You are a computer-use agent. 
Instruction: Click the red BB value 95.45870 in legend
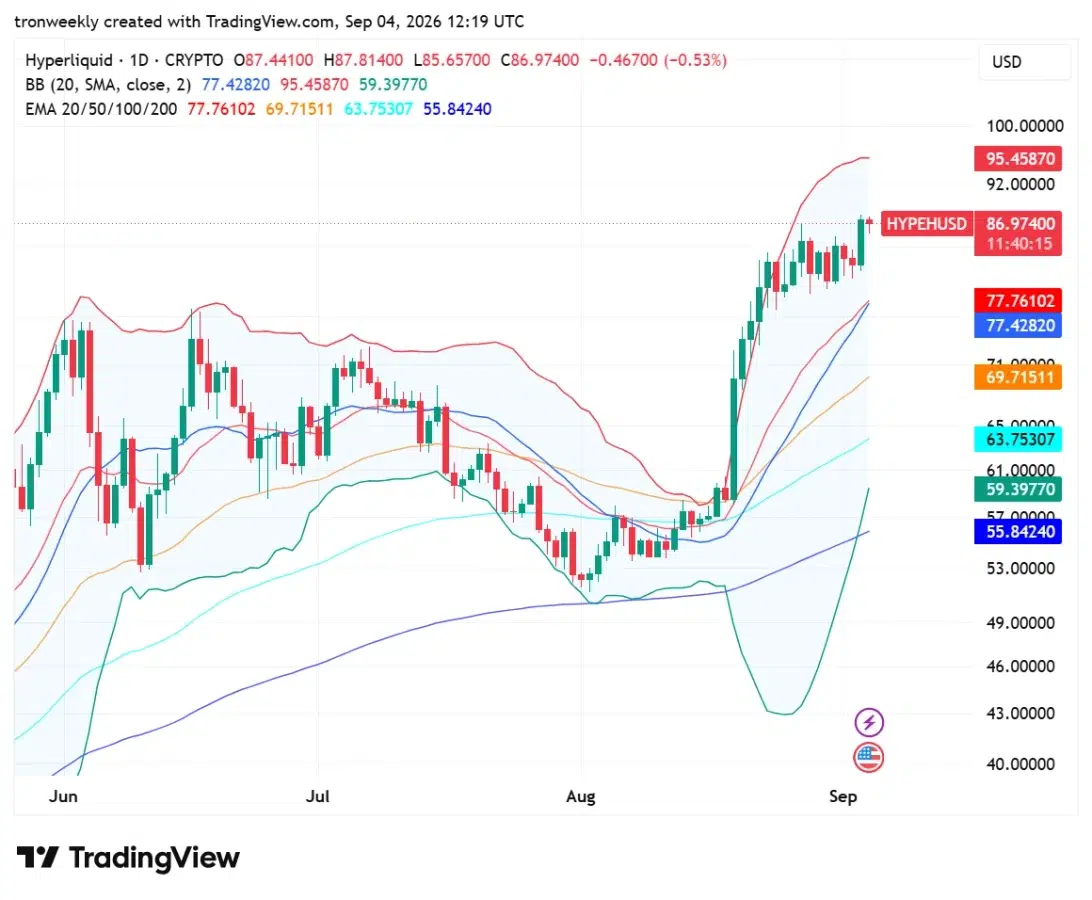coord(314,85)
